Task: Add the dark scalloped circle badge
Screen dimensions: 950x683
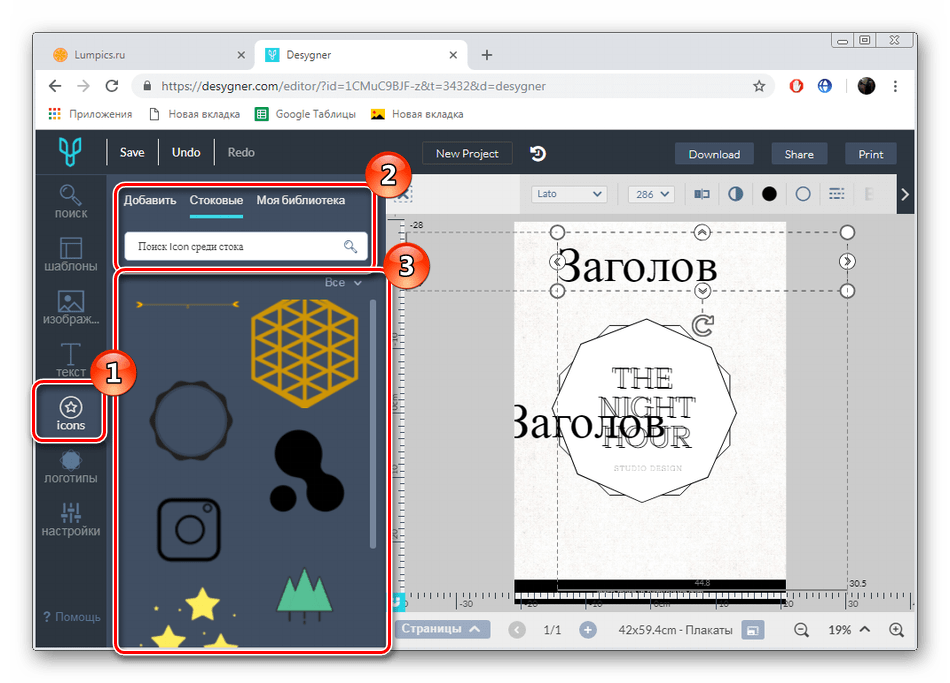Action: (191, 420)
